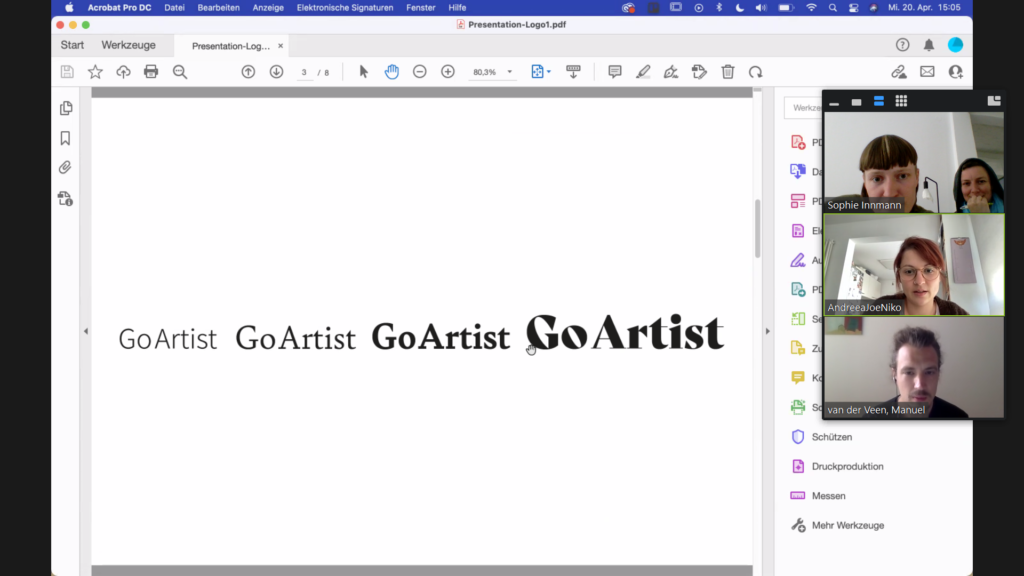The image size is (1024, 576).
Task: Switch video panel to grid view
Action: pos(901,101)
